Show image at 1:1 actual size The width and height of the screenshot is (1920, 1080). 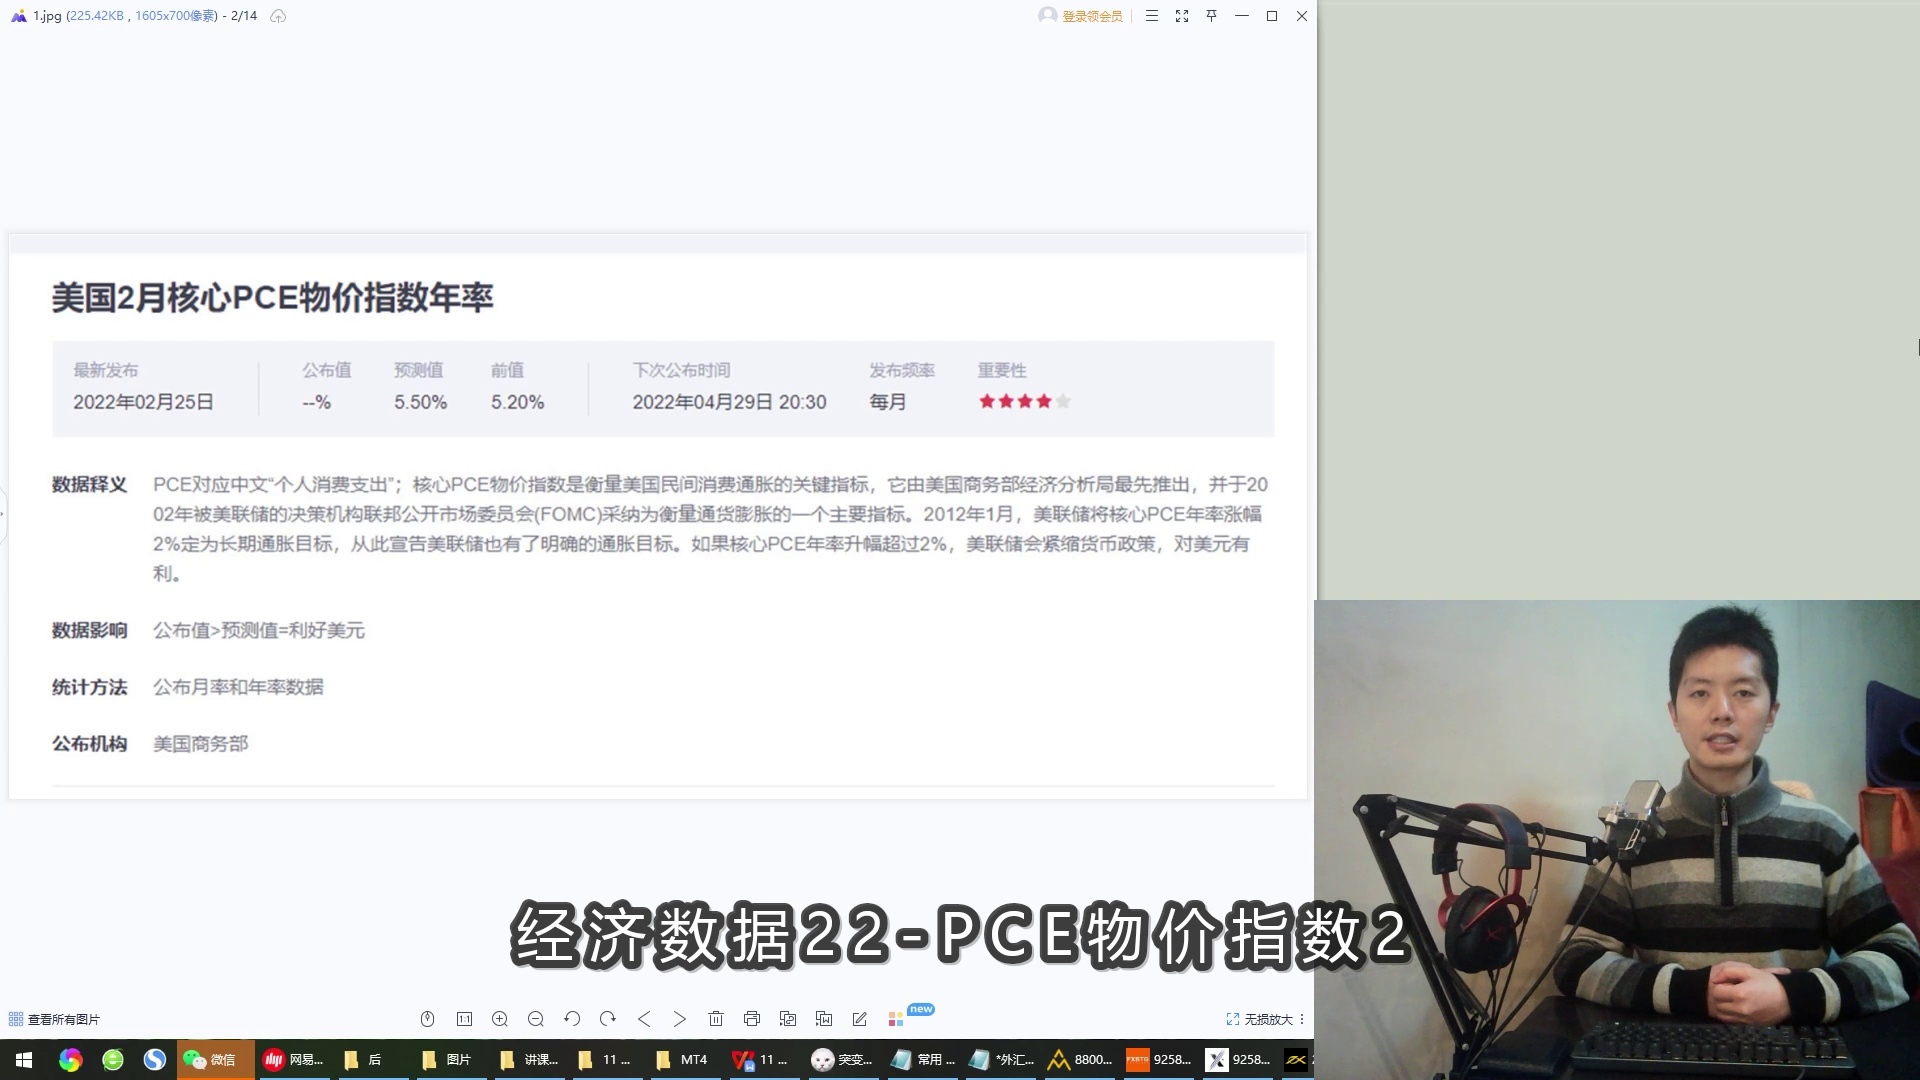pos(464,1019)
